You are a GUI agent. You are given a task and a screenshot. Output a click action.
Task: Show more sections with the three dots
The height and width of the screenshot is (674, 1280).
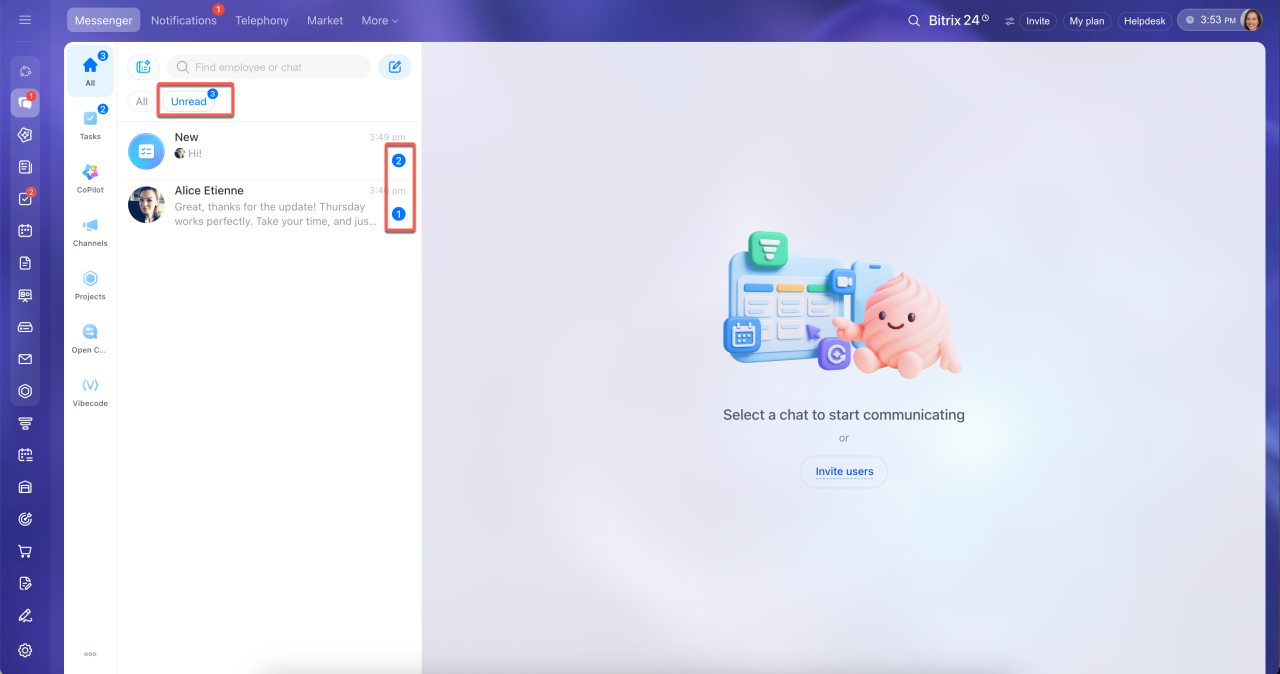tap(90, 654)
